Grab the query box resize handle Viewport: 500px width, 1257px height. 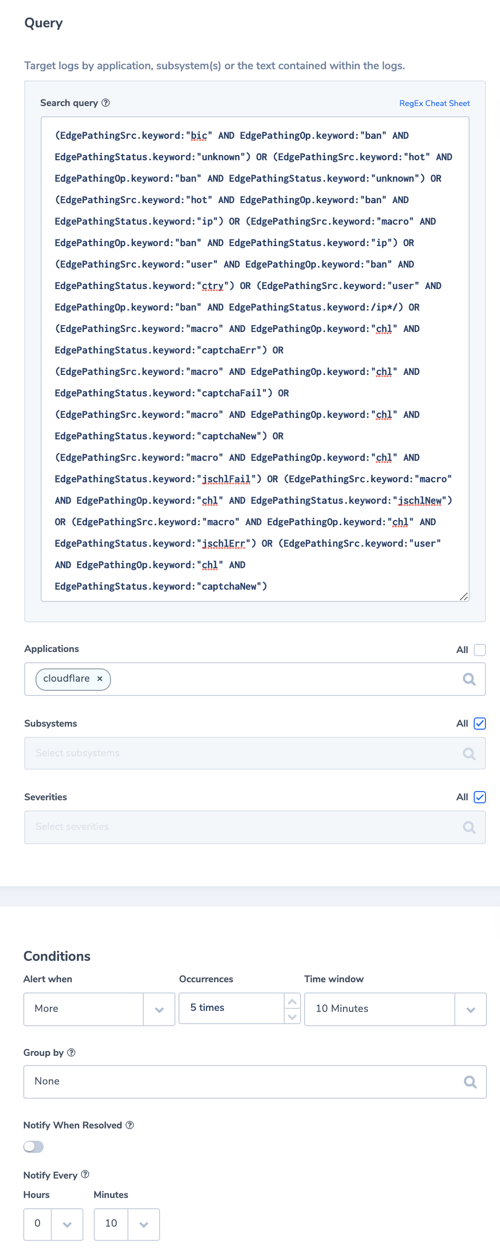coord(464,596)
